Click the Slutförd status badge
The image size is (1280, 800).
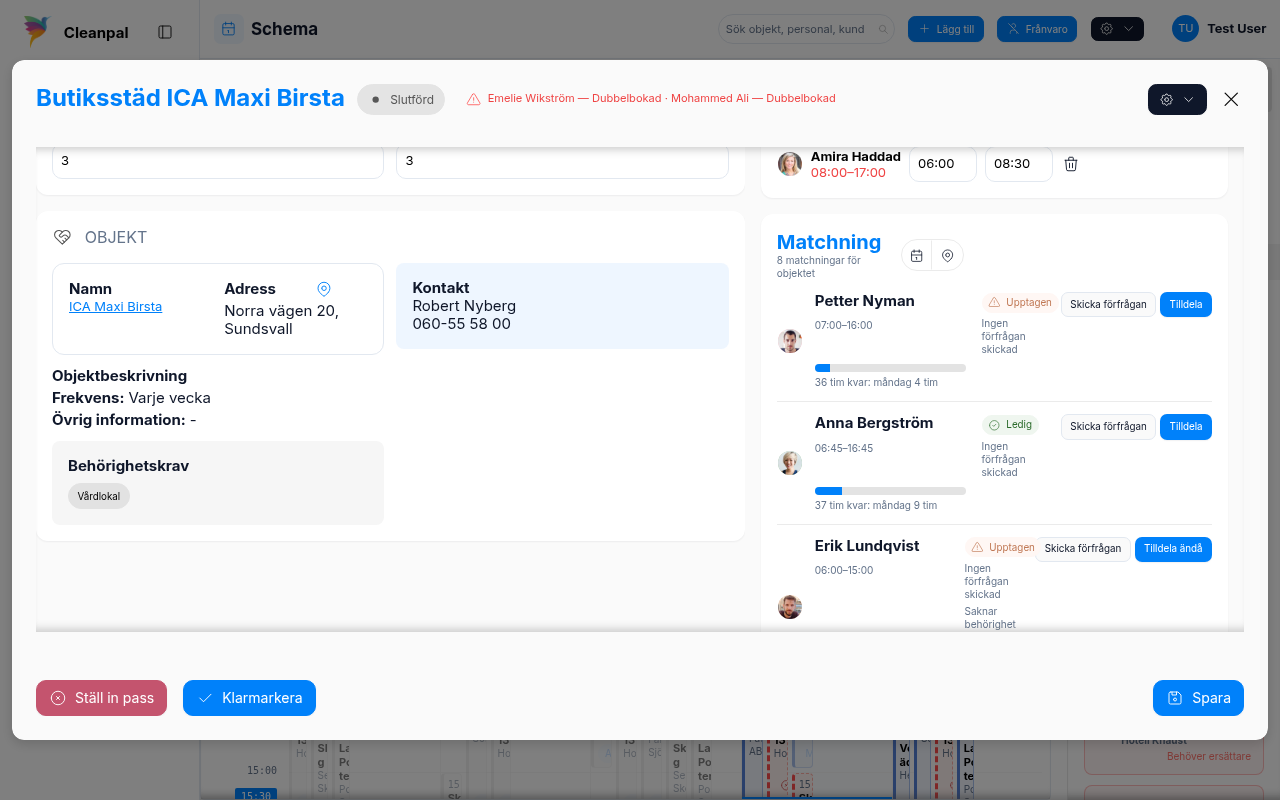[x=401, y=99]
